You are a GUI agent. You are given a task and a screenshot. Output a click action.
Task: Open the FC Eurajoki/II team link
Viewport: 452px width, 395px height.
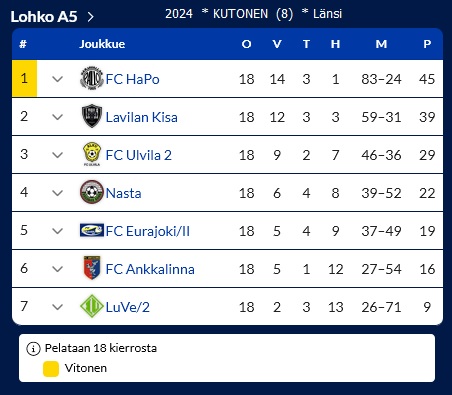click(x=147, y=231)
